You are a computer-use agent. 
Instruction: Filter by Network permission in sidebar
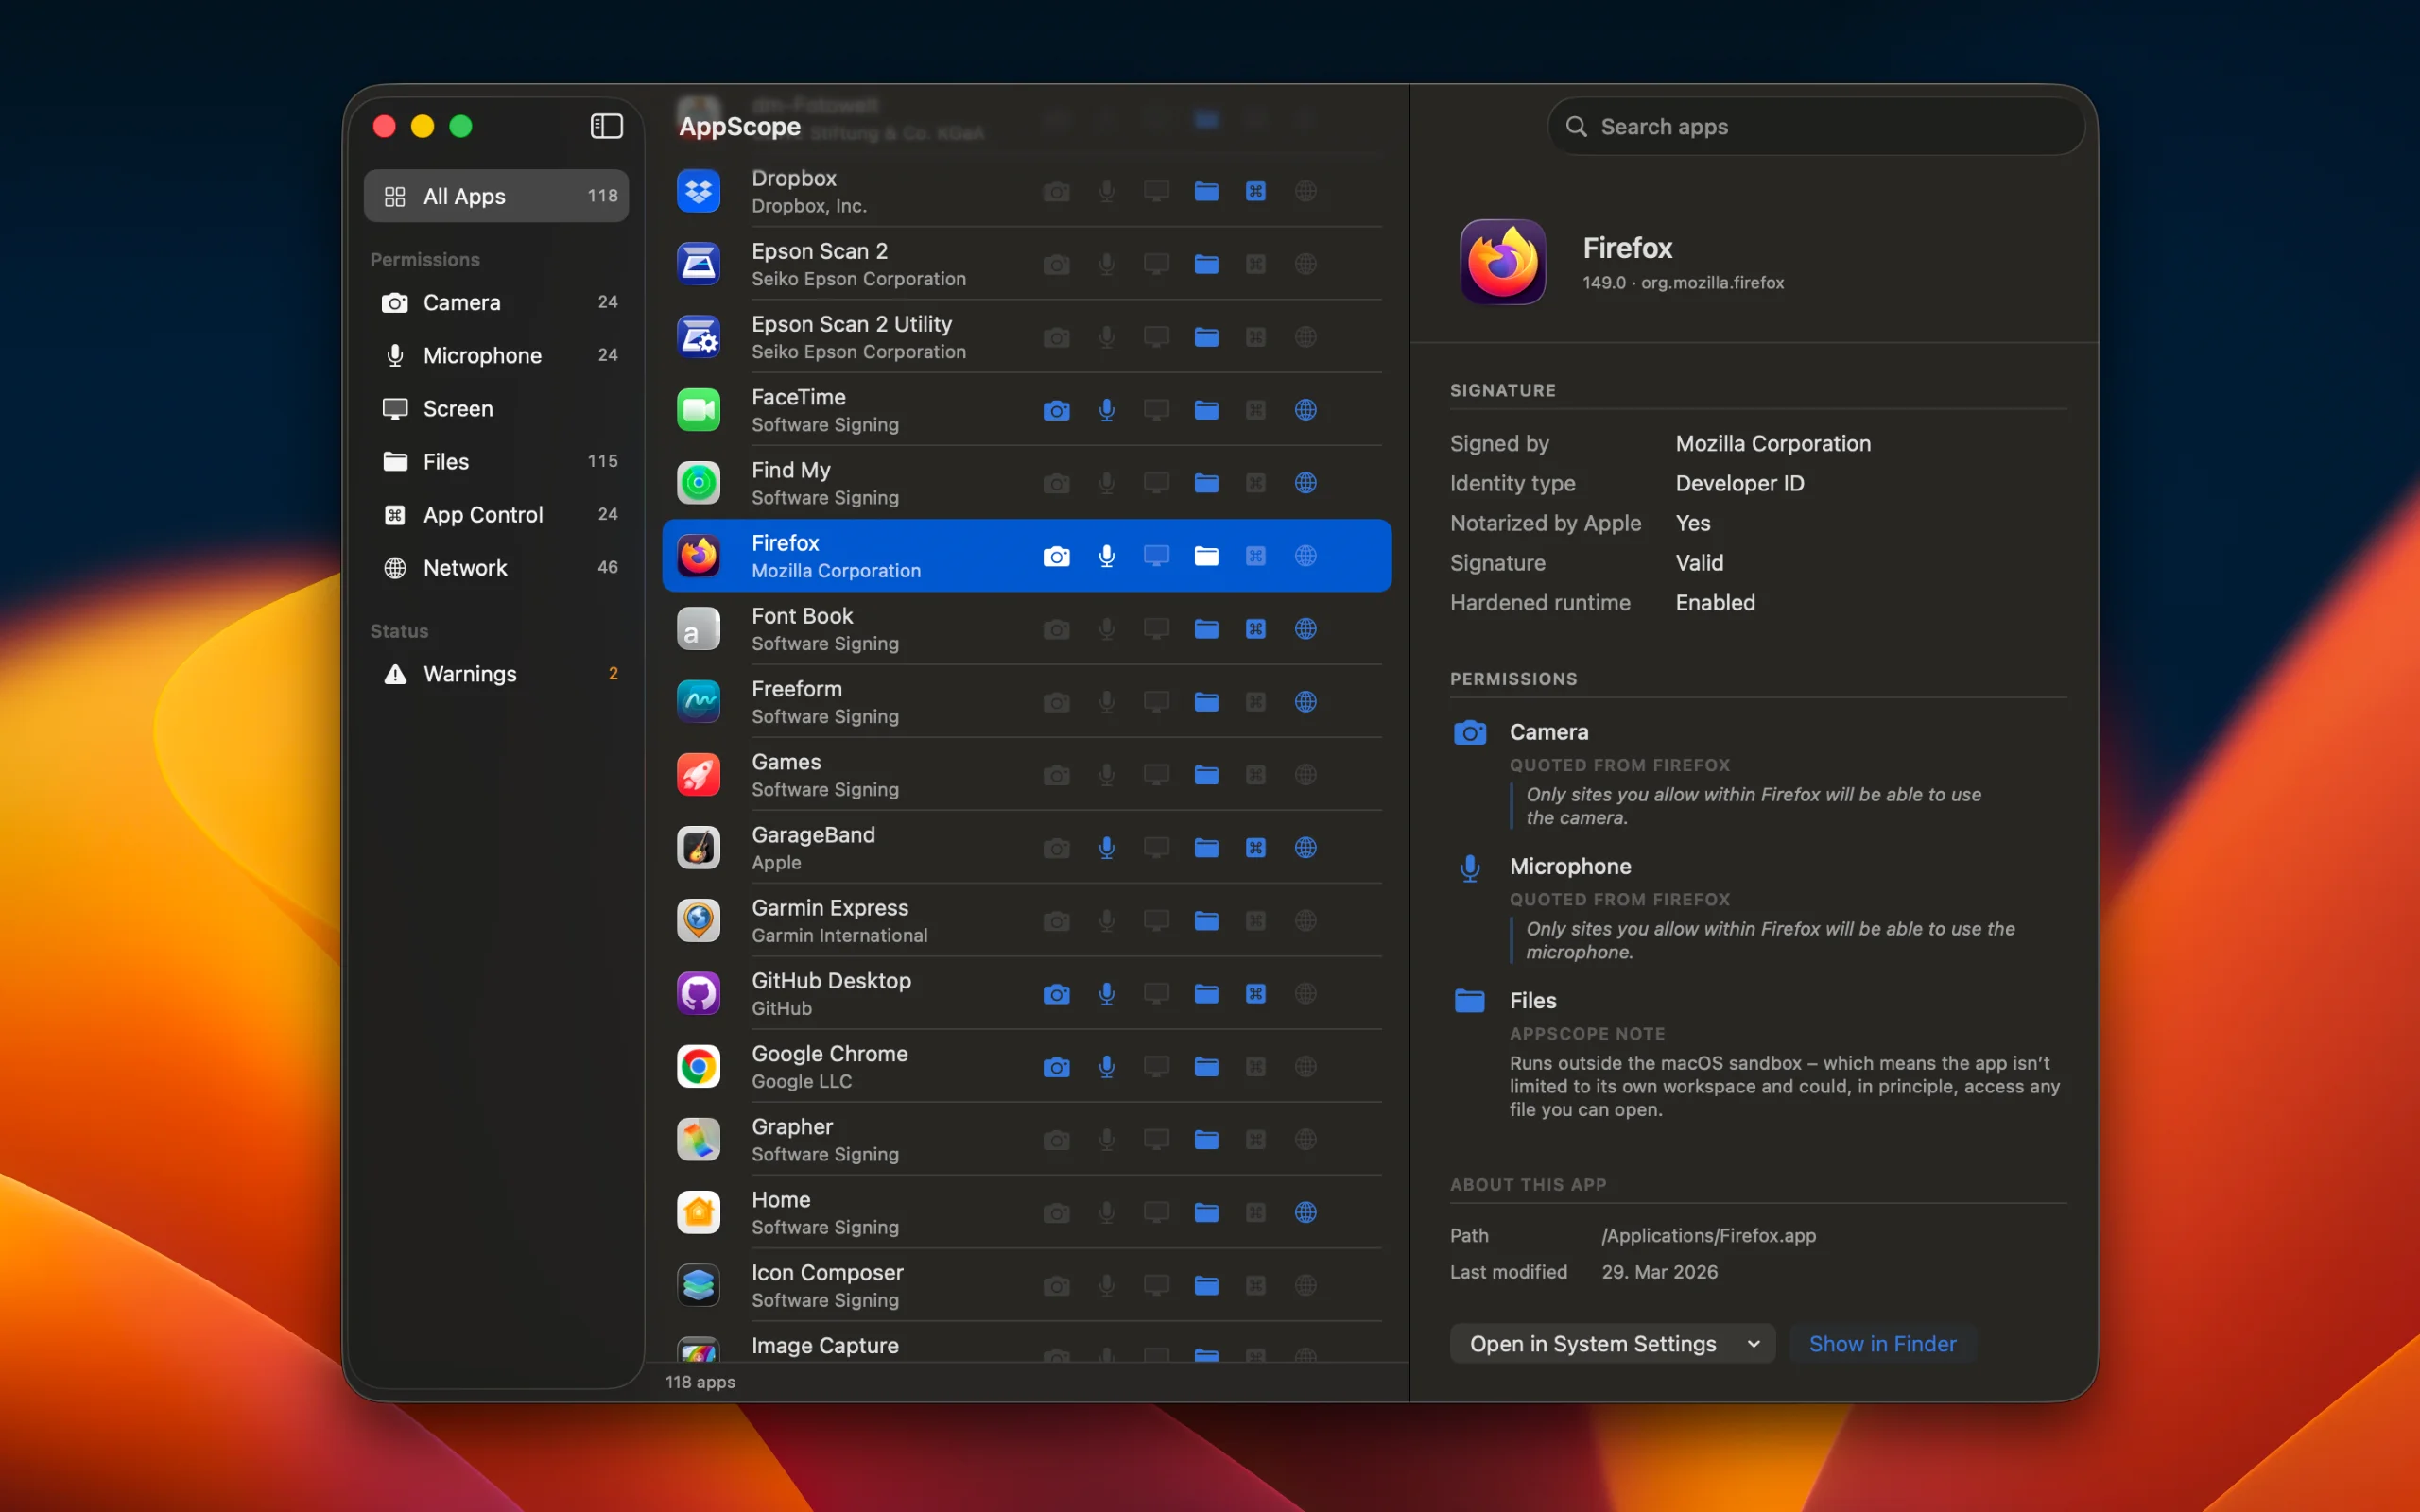coord(496,567)
